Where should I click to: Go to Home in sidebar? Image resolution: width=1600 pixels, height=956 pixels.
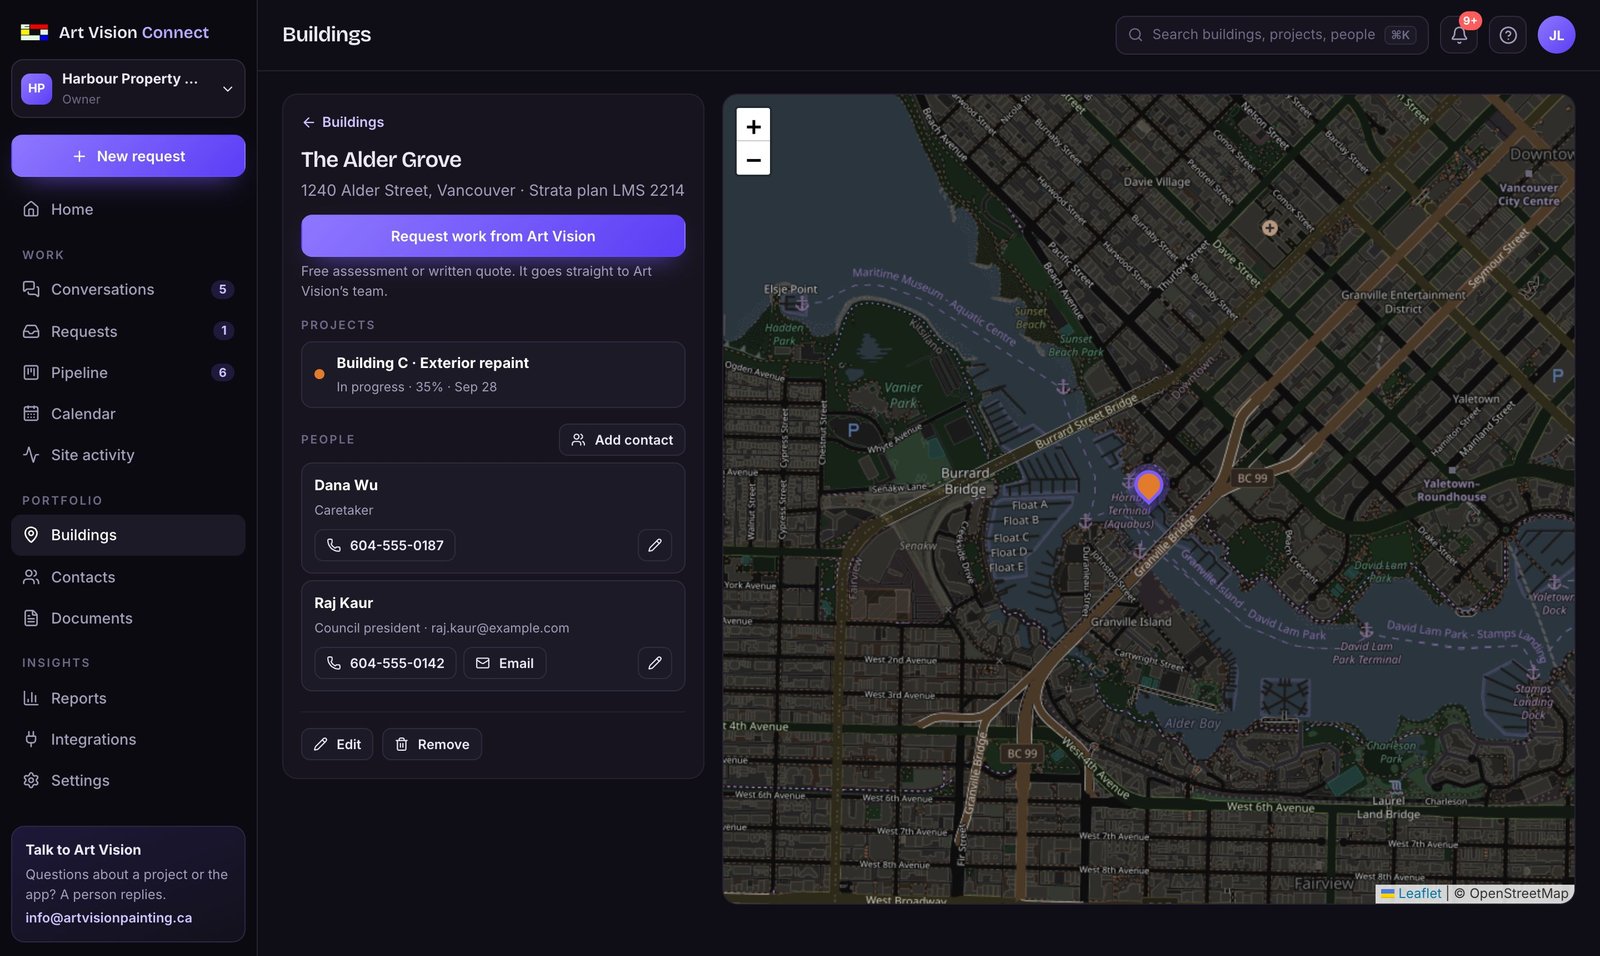tap(128, 209)
